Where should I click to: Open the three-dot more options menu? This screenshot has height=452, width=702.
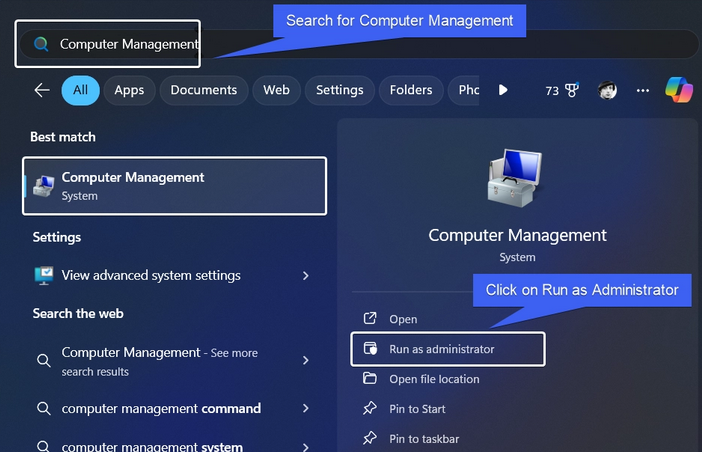point(643,90)
